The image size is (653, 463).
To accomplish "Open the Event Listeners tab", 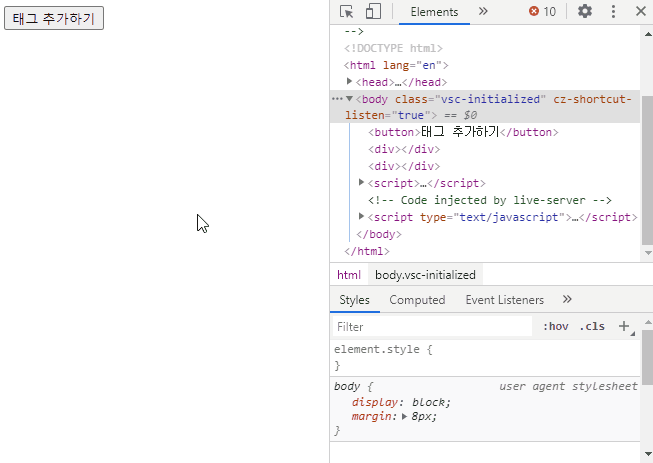I will pos(505,300).
